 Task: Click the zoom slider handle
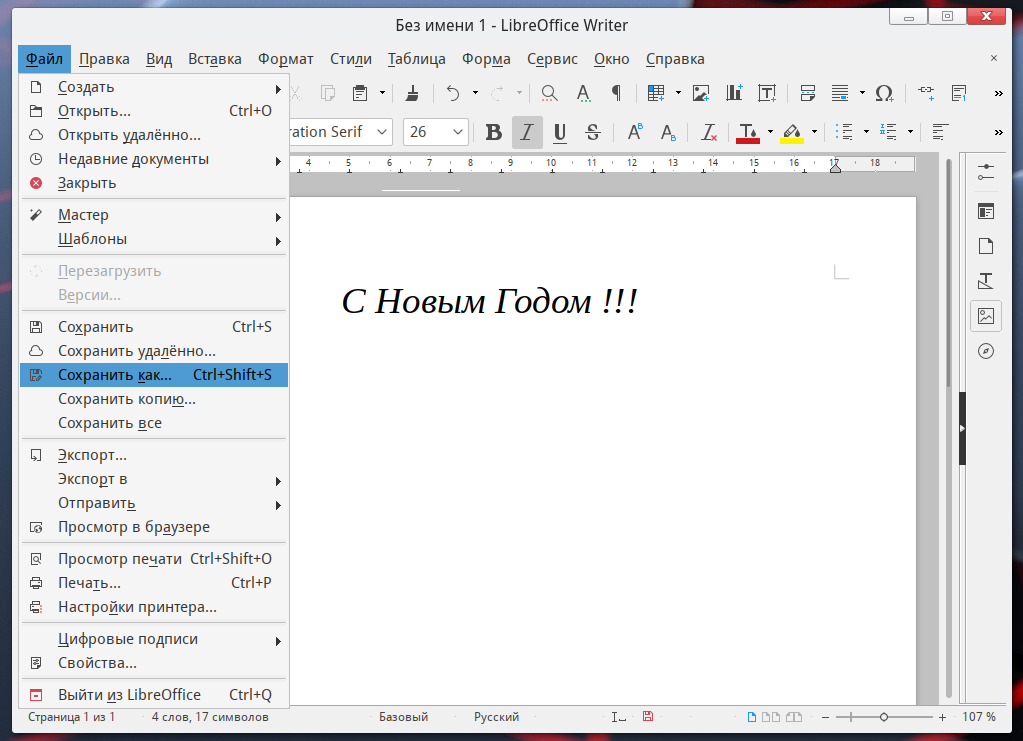pos(884,717)
